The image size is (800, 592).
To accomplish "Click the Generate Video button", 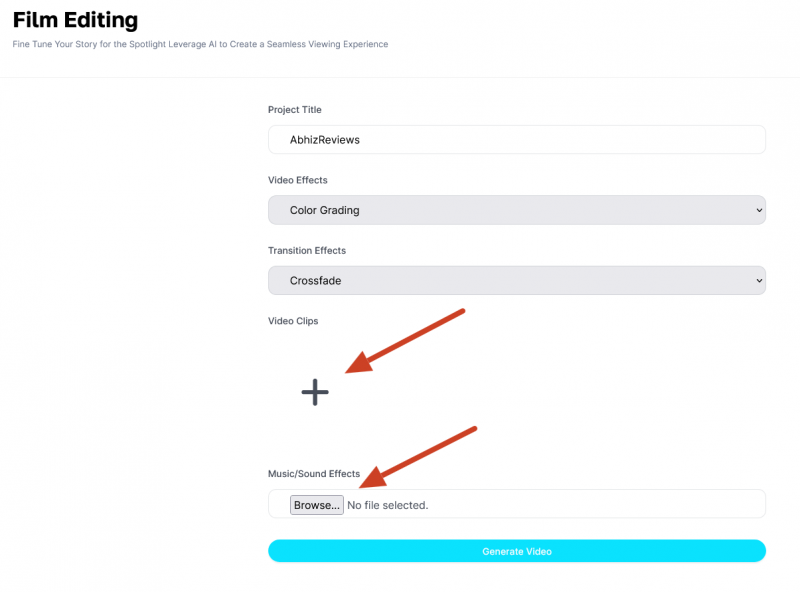I will pyautogui.click(x=516, y=551).
